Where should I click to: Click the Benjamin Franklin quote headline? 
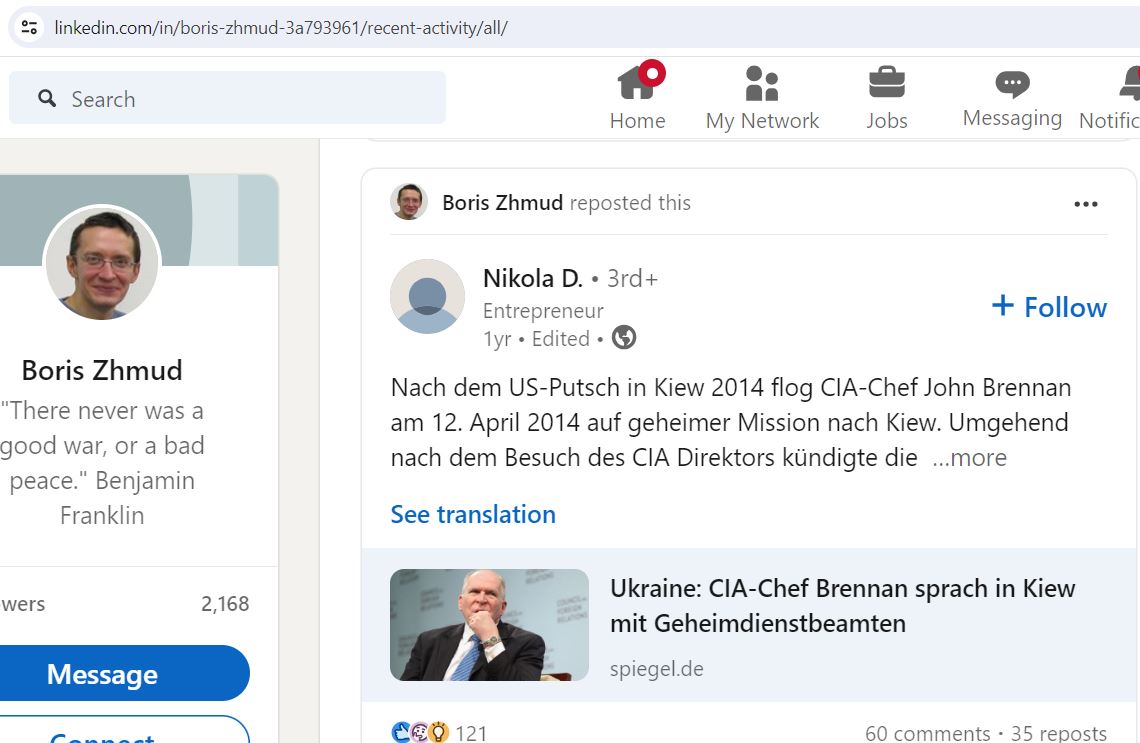tap(102, 463)
